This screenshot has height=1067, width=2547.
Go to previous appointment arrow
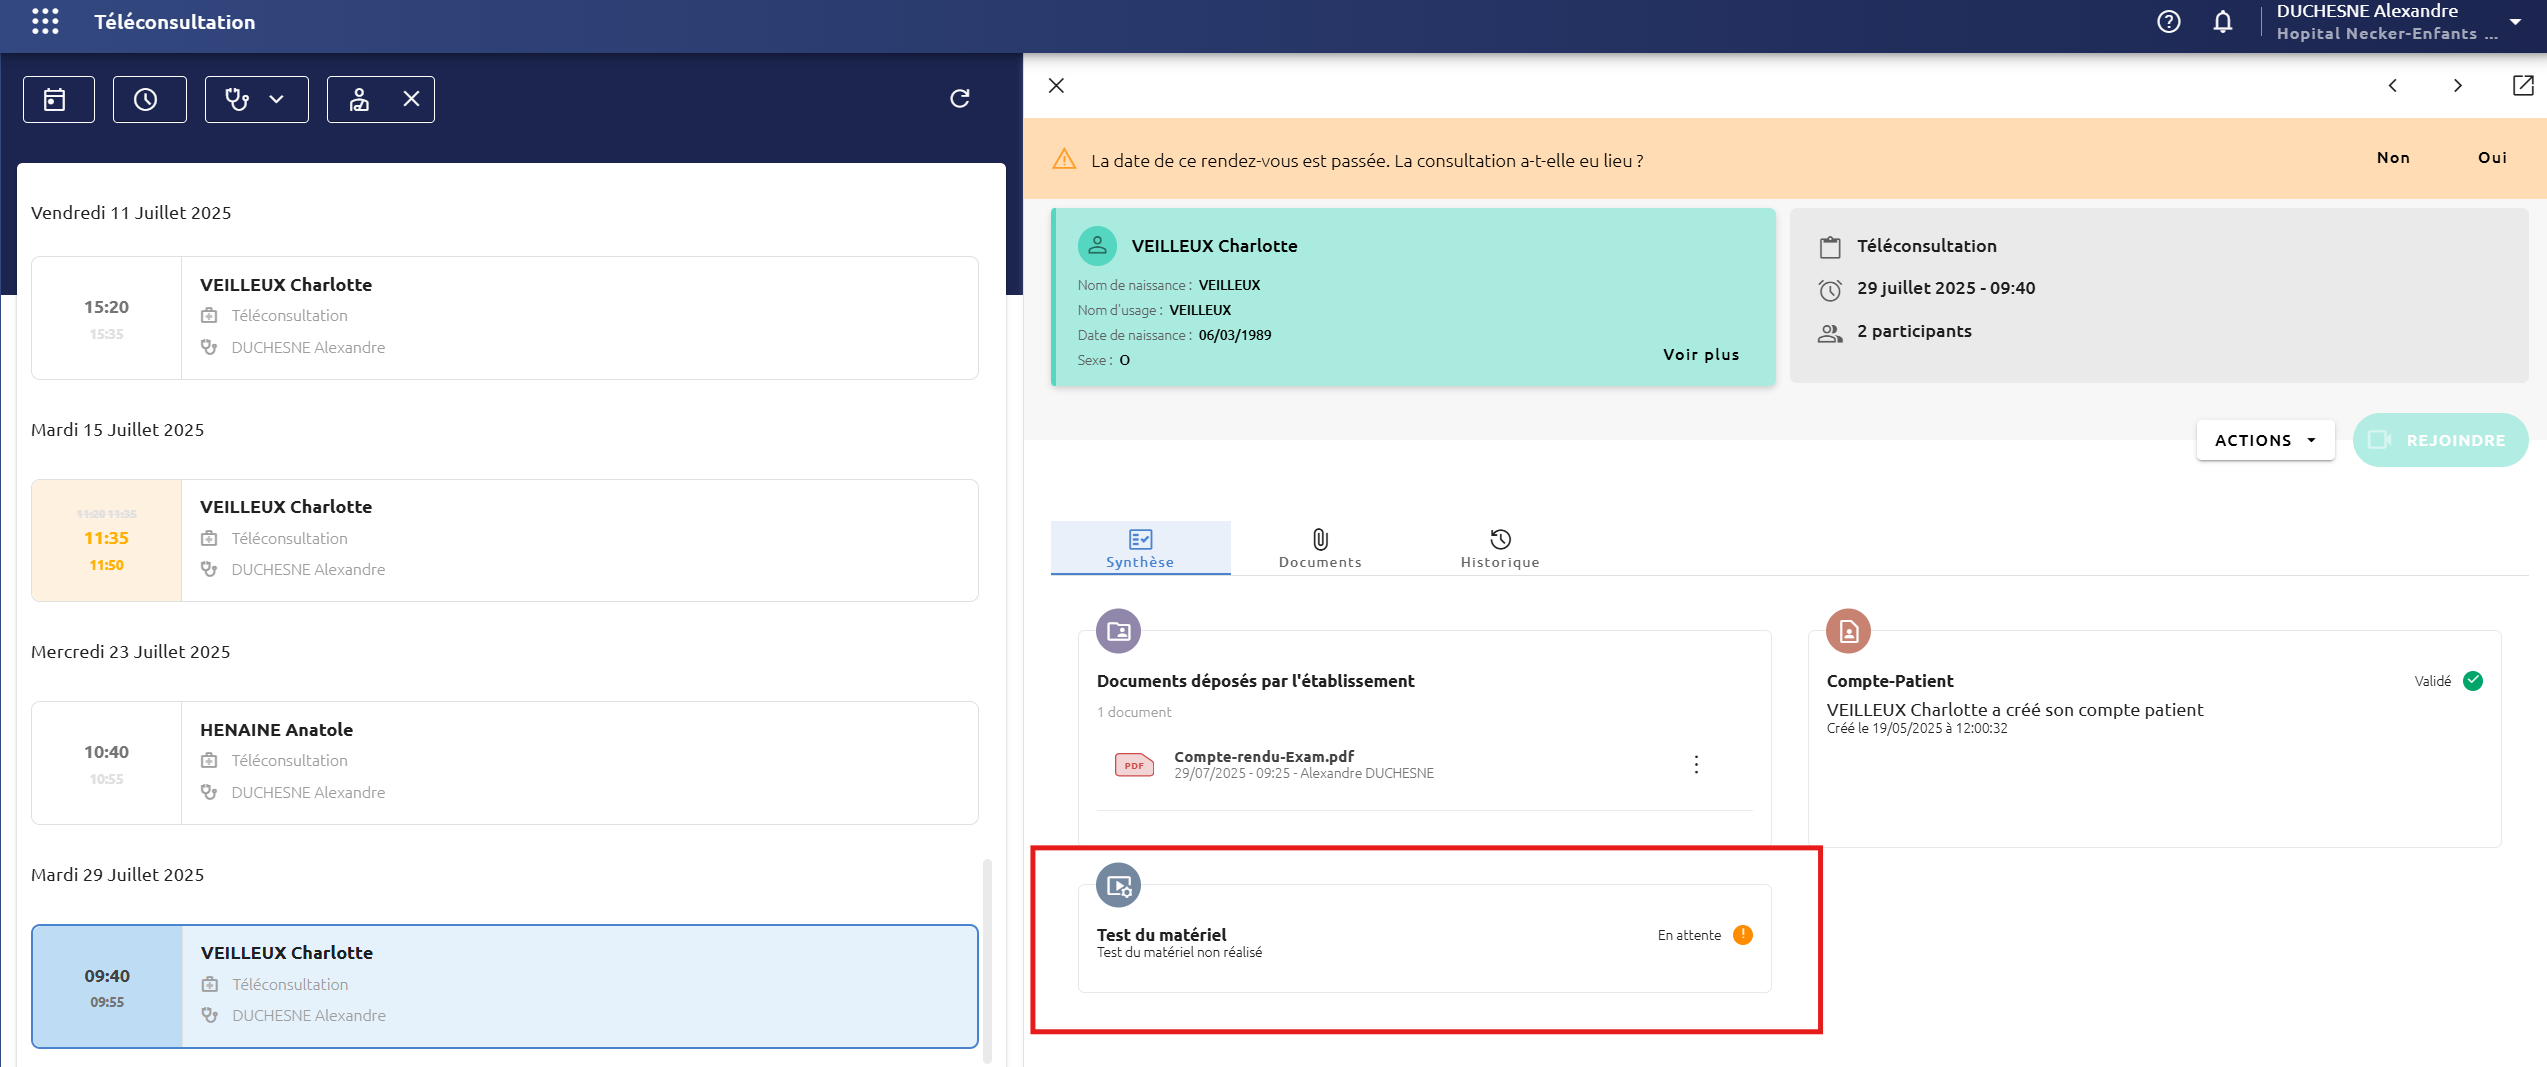[2392, 85]
